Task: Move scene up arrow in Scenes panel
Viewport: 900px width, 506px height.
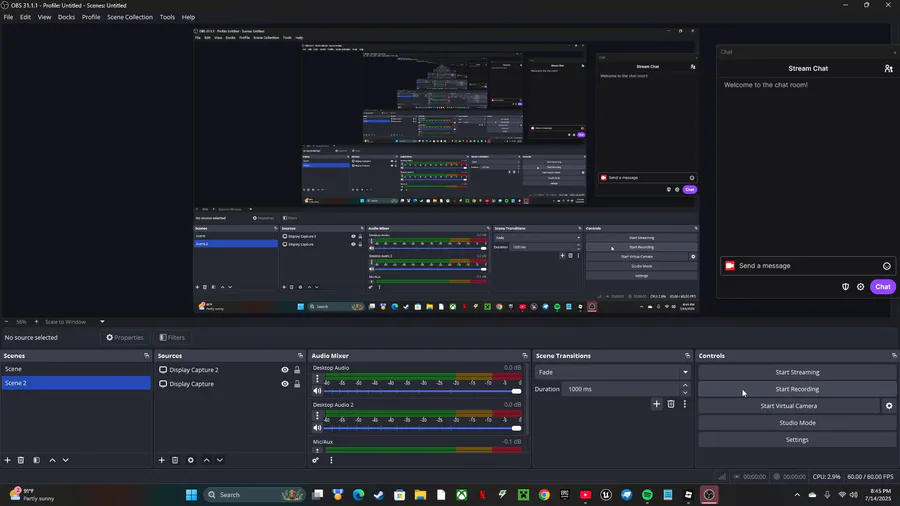Action: pyautogui.click(x=52, y=460)
